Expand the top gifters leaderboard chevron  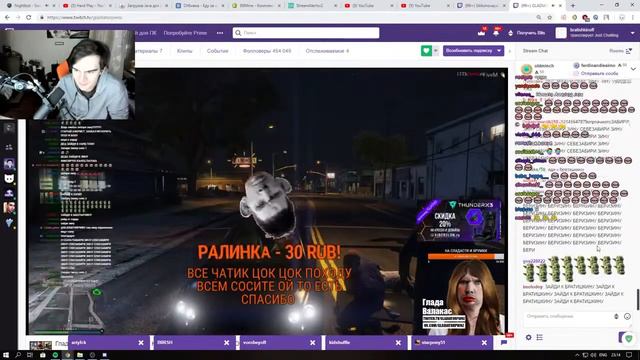[633, 69]
